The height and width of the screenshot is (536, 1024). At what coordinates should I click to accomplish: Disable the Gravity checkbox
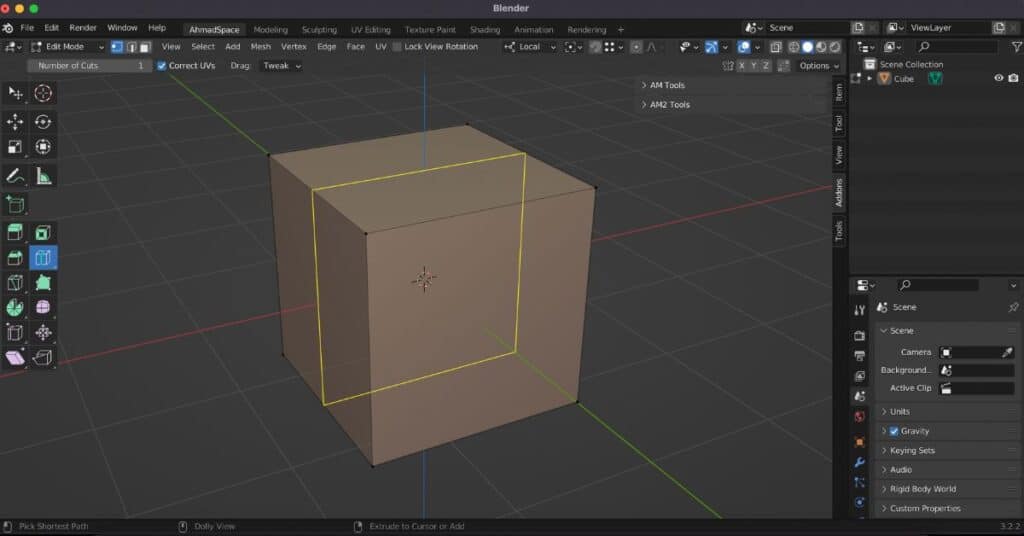(894, 431)
